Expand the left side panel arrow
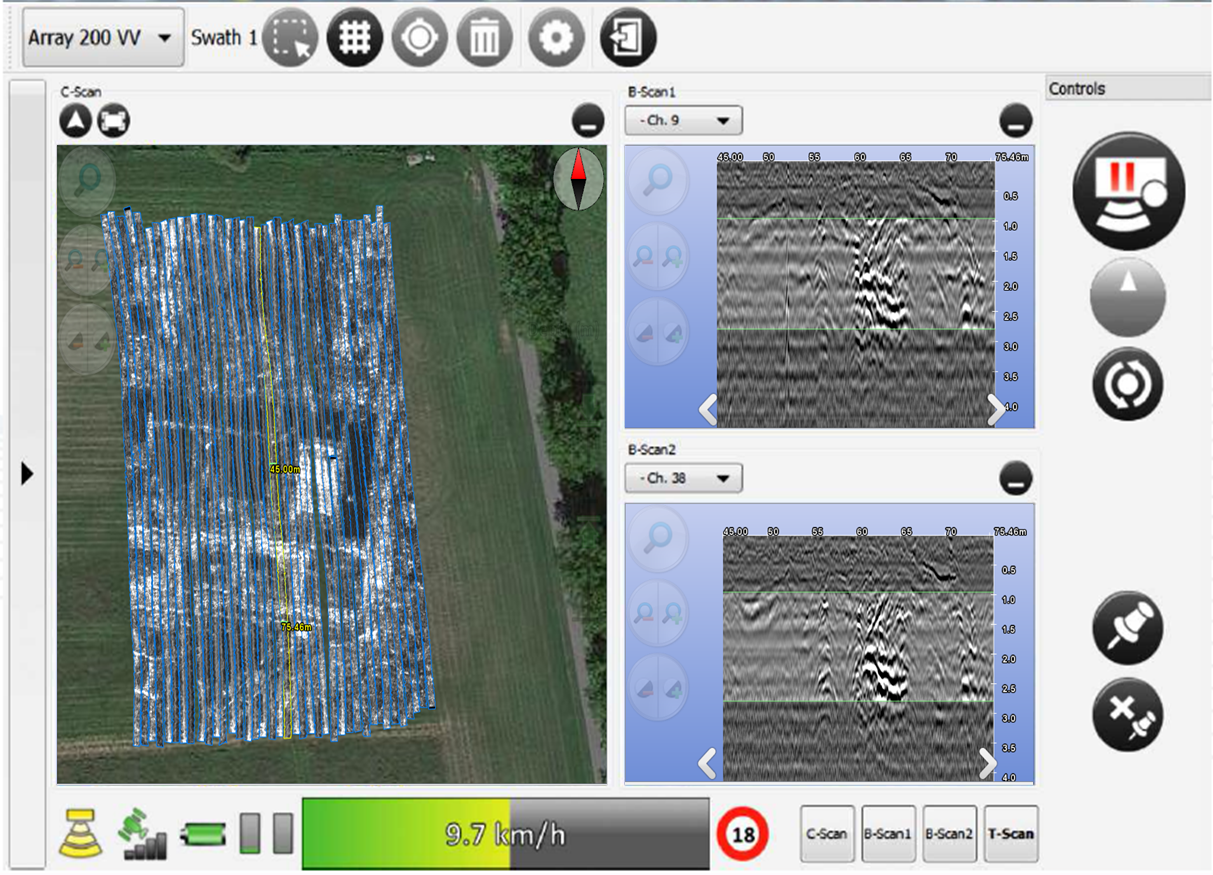Screen dimensions: 1213x875 coord(27,473)
